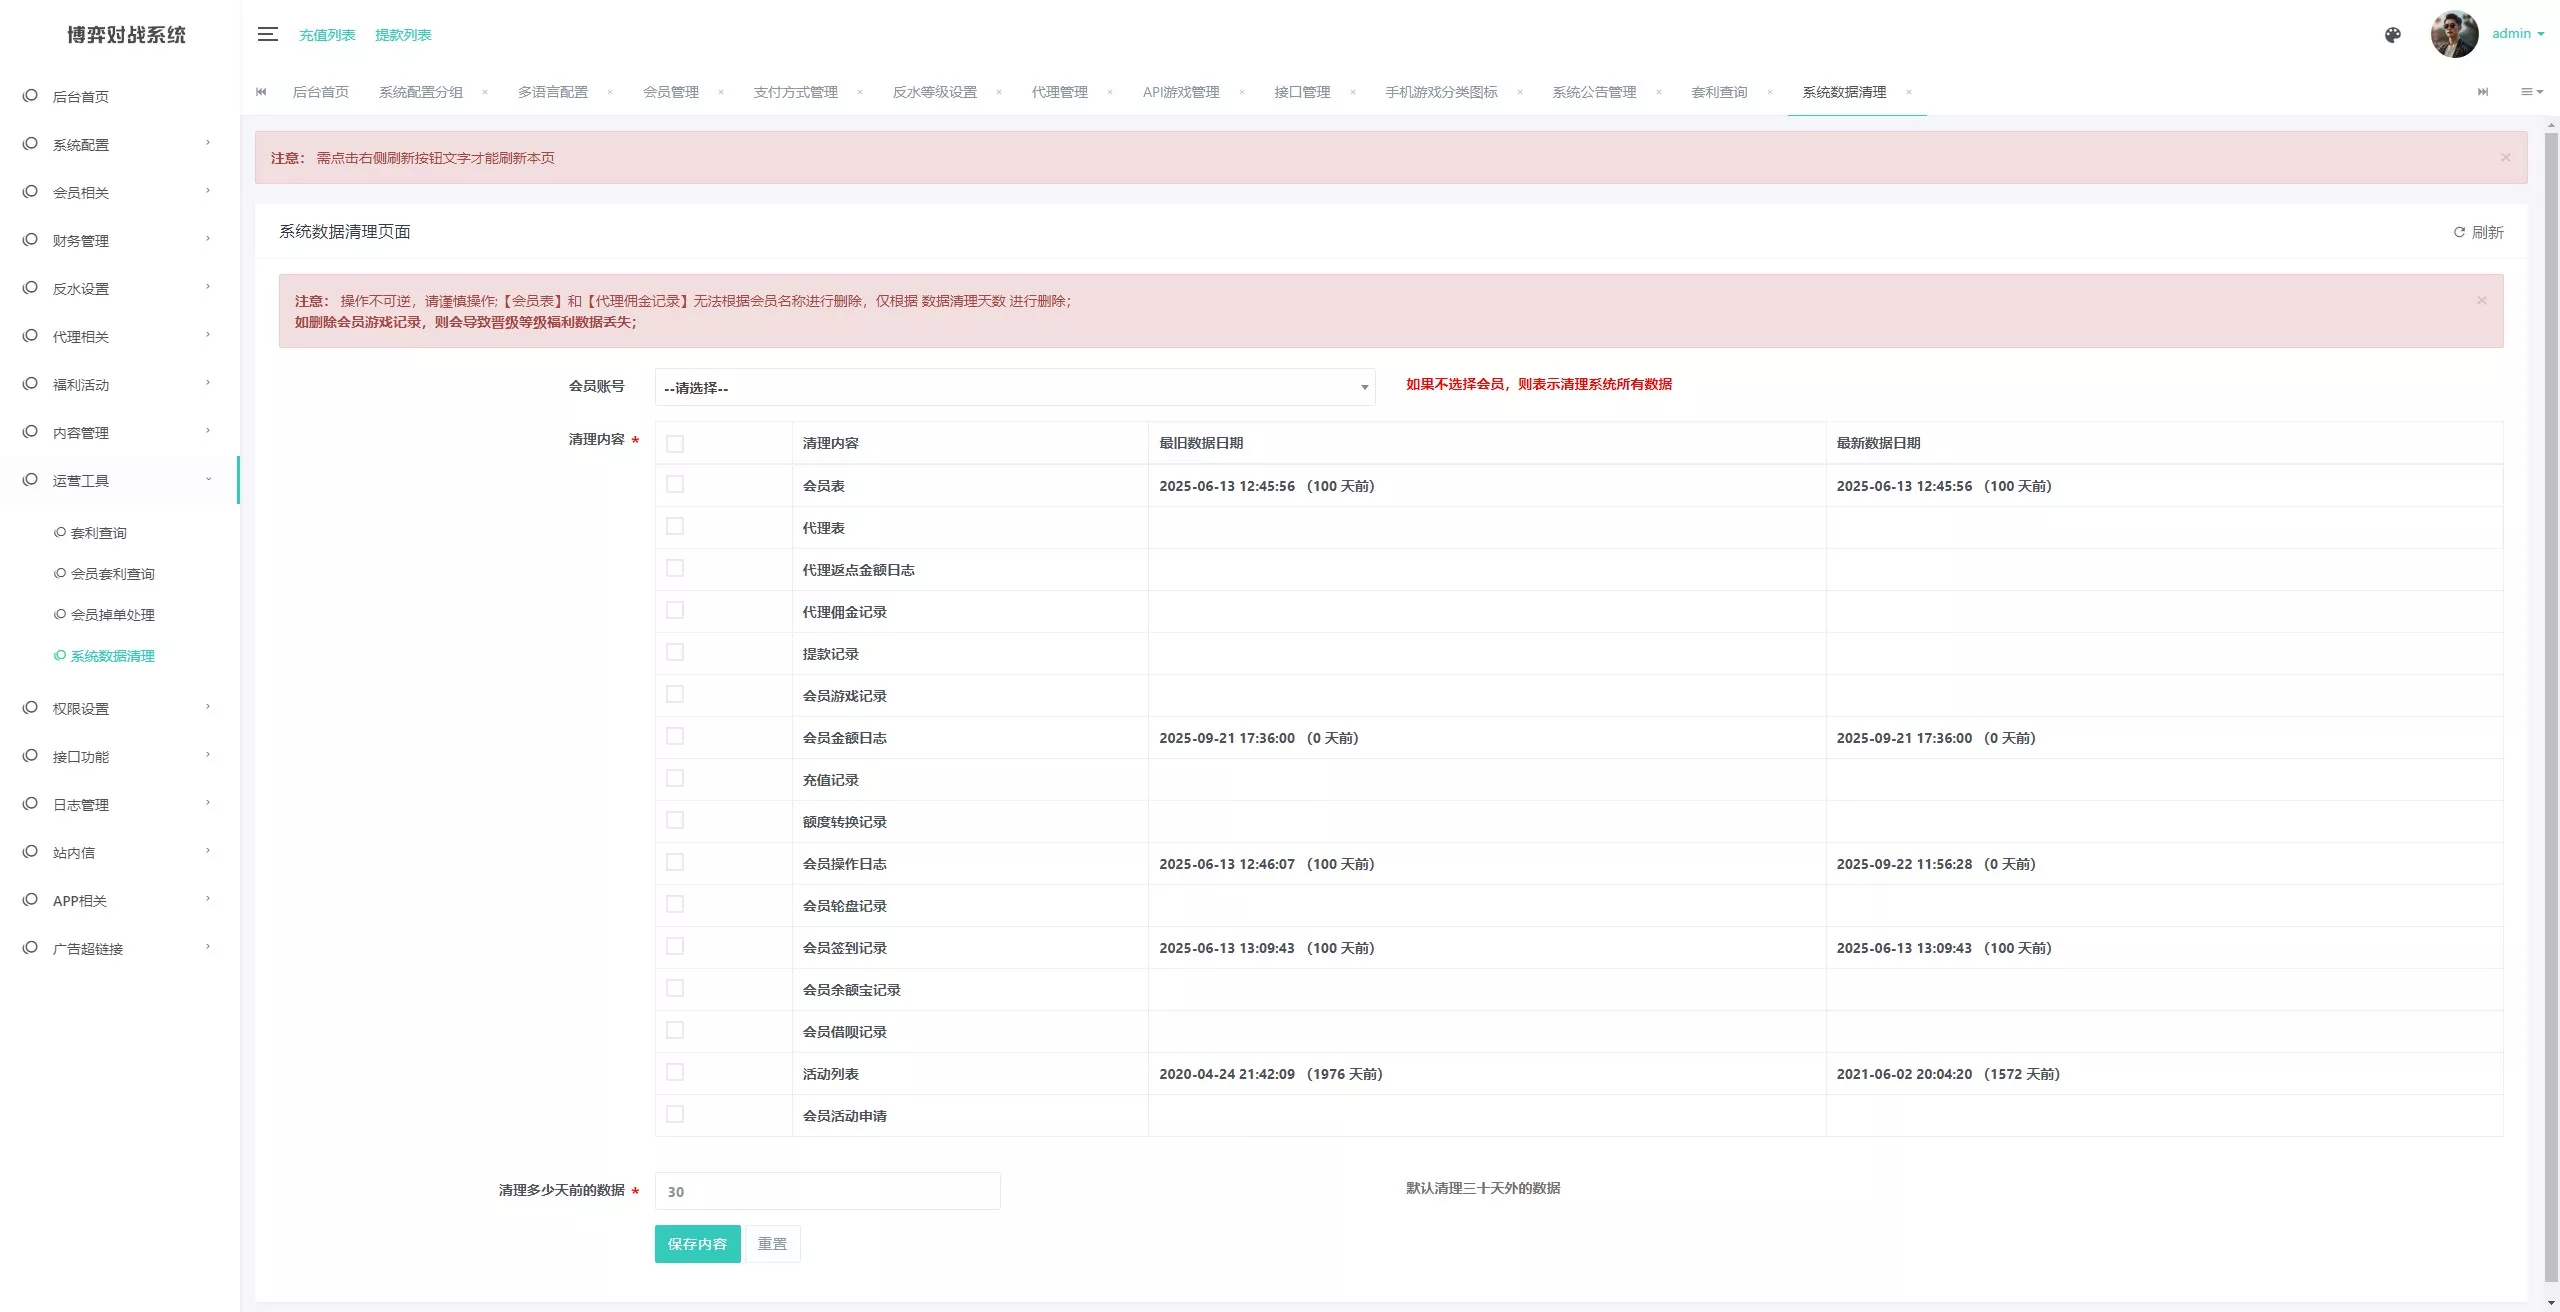Check the 会员表 checkbox
2560x1312 pixels.
coord(677,485)
